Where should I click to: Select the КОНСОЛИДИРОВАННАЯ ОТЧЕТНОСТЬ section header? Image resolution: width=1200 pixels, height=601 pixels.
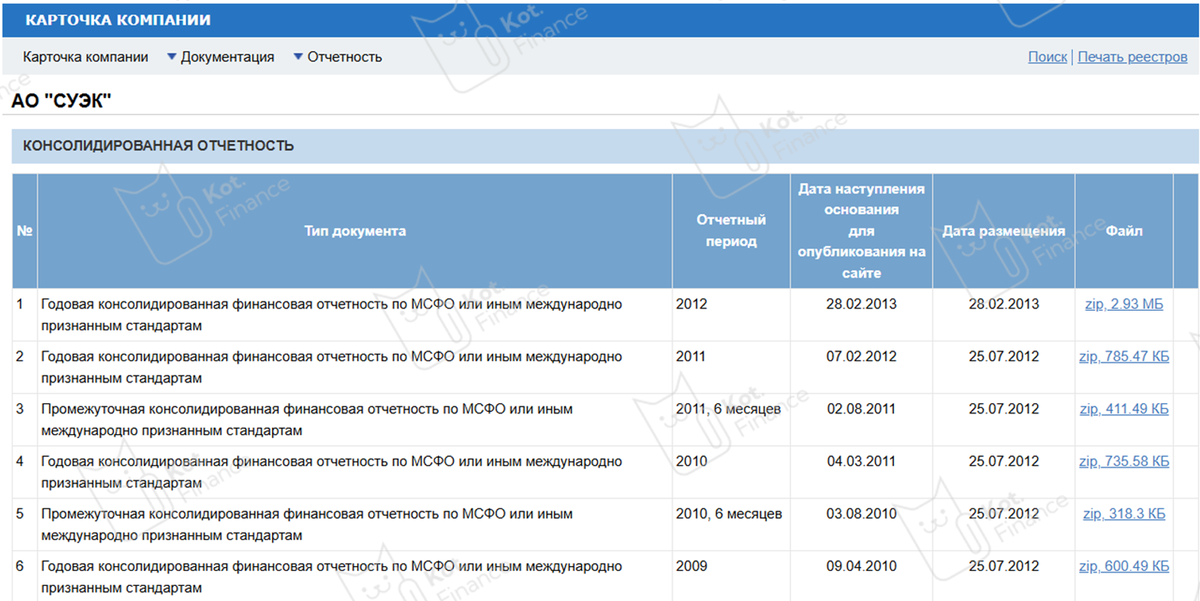pos(158,146)
